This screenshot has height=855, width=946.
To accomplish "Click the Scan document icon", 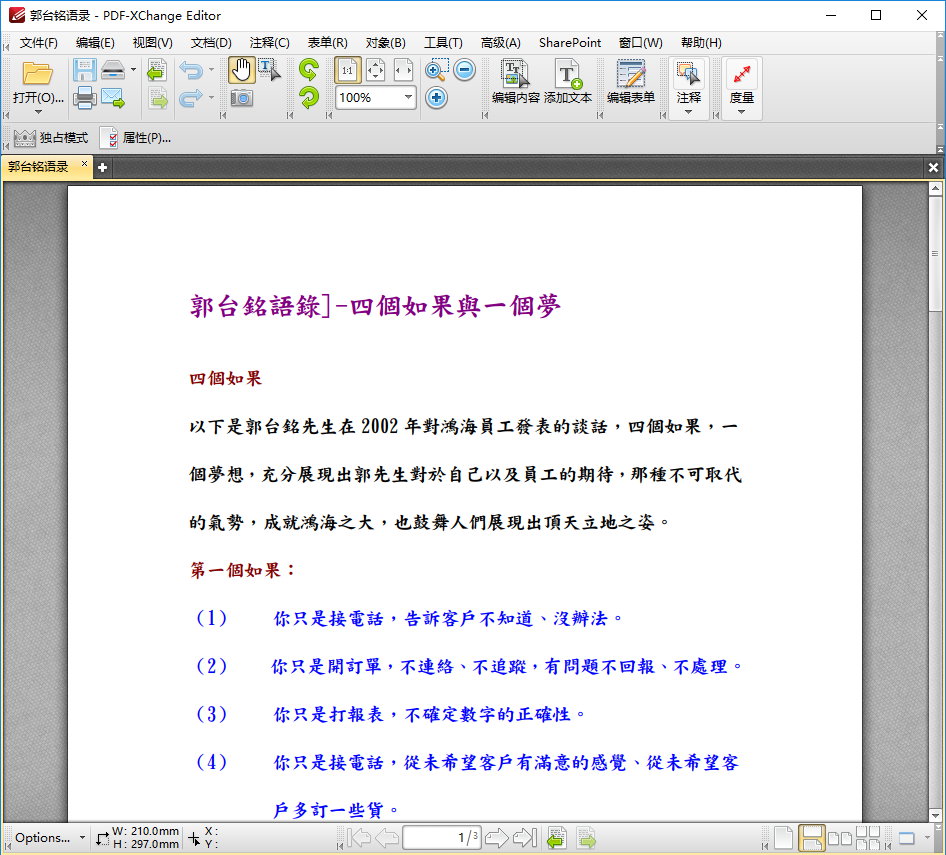I will pyautogui.click(x=113, y=71).
